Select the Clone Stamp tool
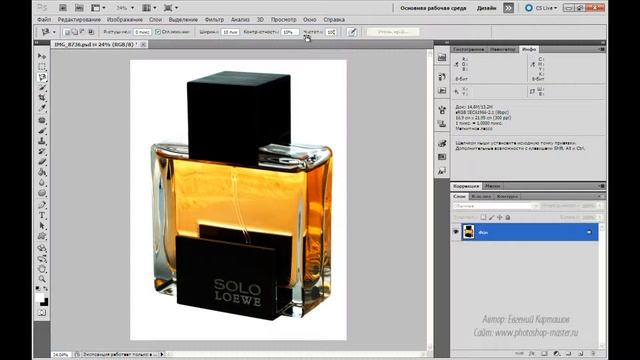The image size is (640, 360). (42, 141)
